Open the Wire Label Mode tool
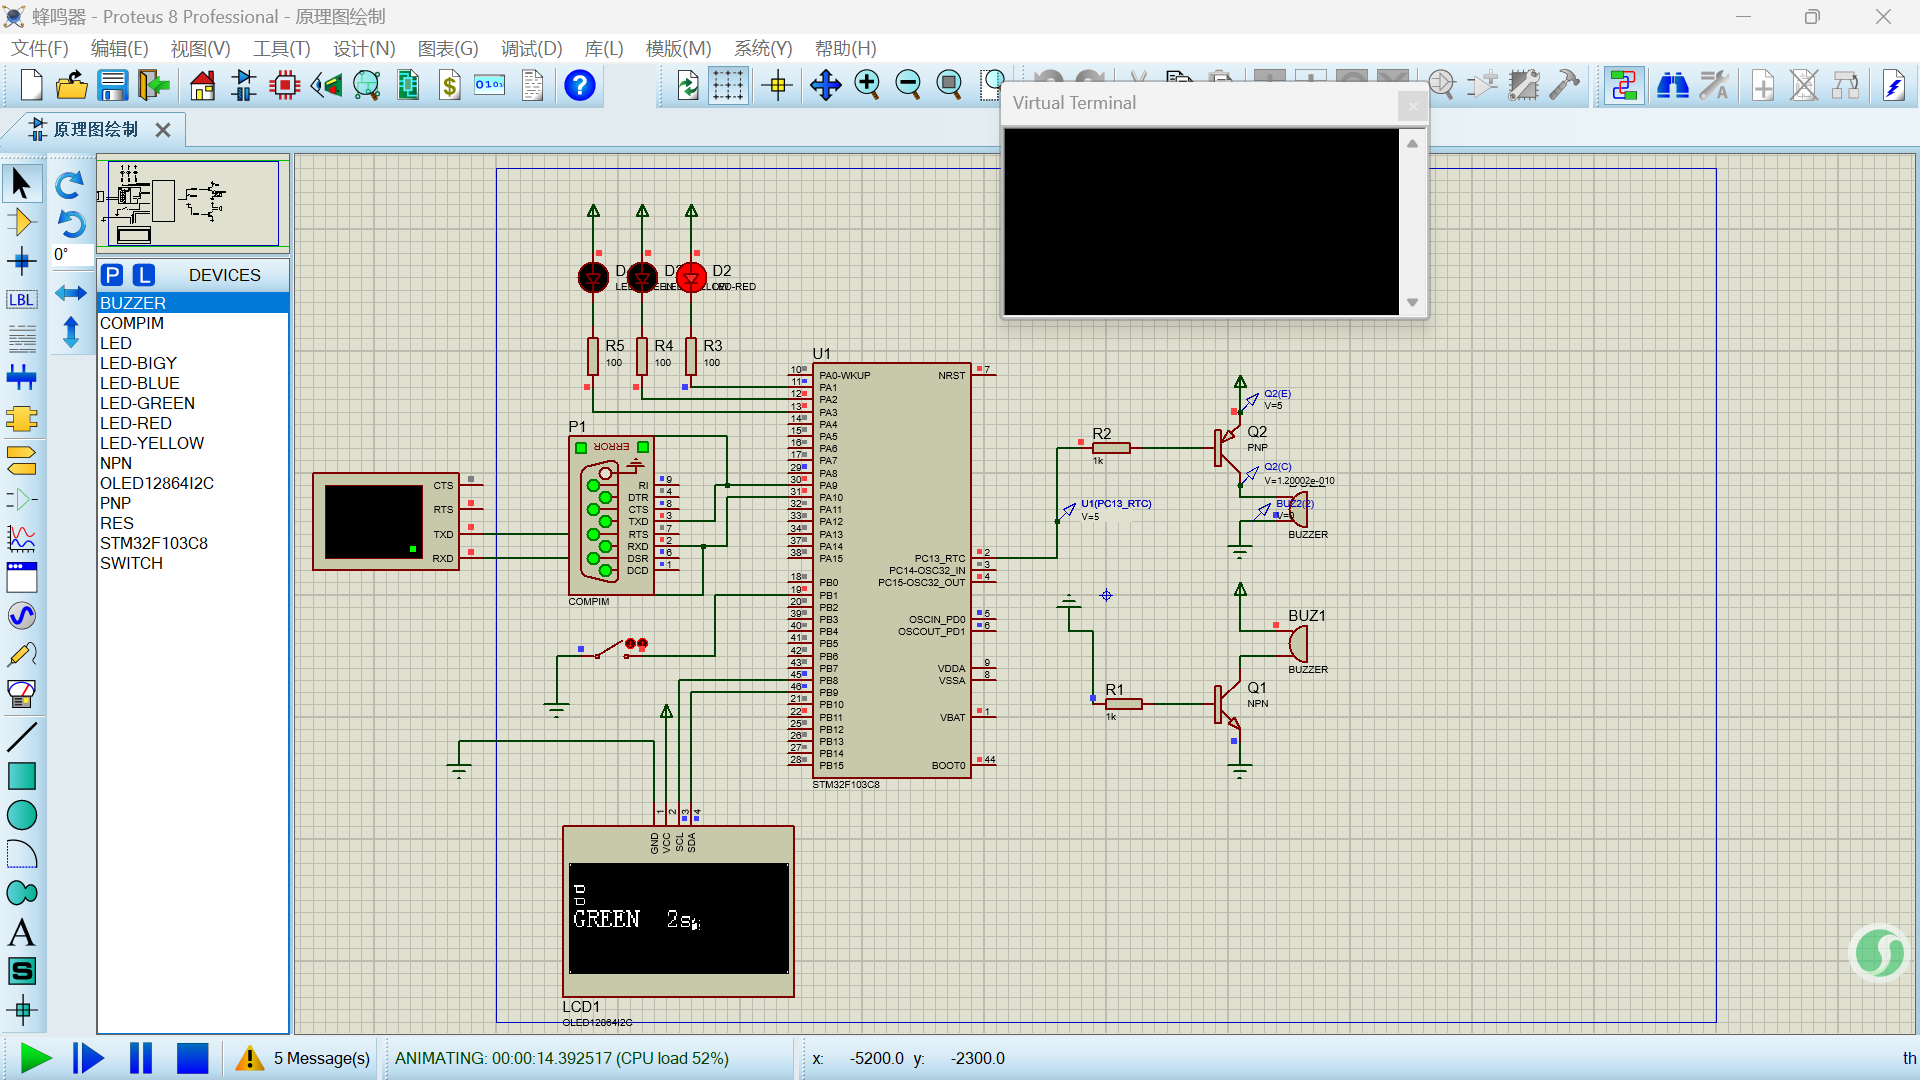This screenshot has width=1920, height=1080. click(22, 299)
